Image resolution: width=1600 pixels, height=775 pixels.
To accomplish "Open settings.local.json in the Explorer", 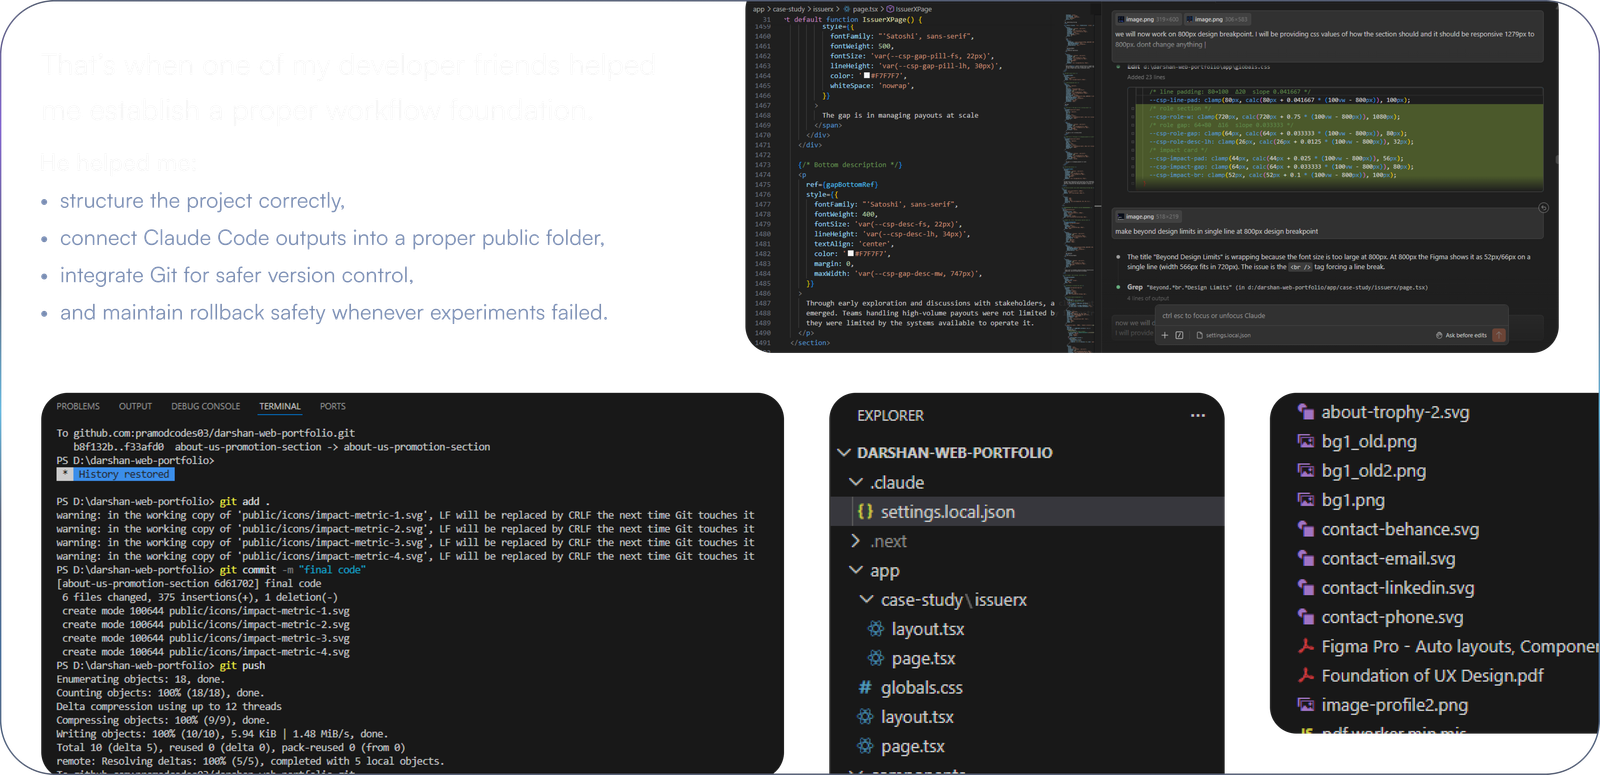I will (x=1027, y=512).
